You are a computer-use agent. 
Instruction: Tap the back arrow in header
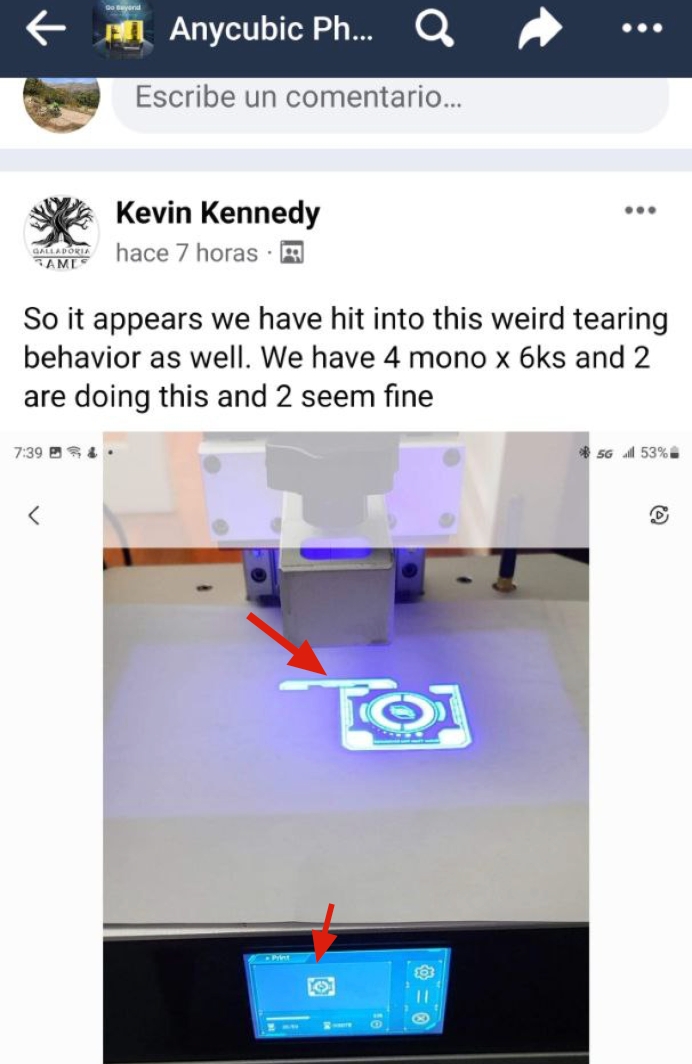click(45, 28)
